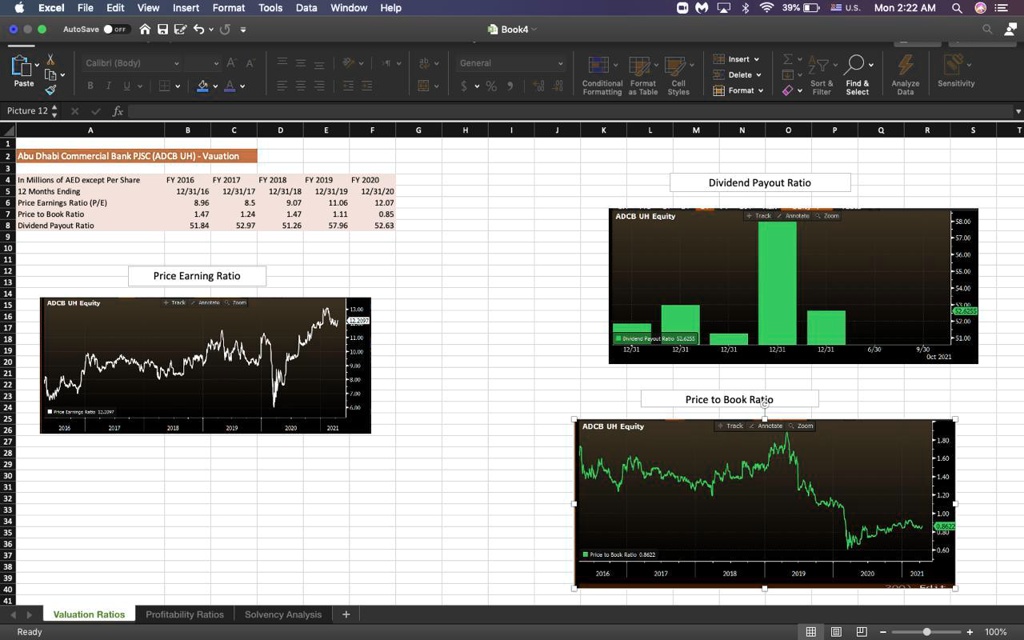Open the Insert menu in menu bar
1024x640 pixels.
[185, 8]
